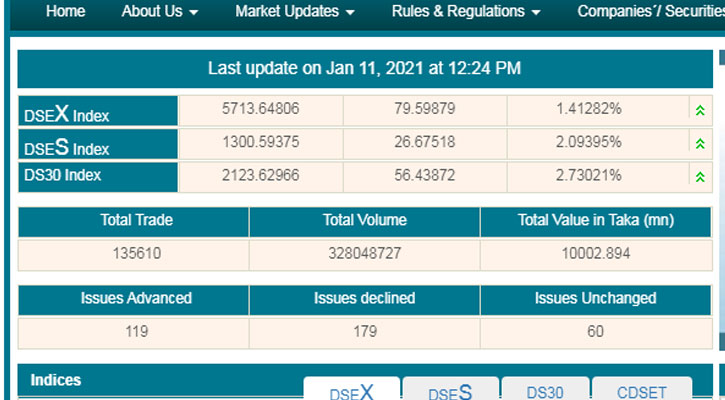Click the Issues declined count 179
The width and height of the screenshot is (725, 400).
(364, 332)
